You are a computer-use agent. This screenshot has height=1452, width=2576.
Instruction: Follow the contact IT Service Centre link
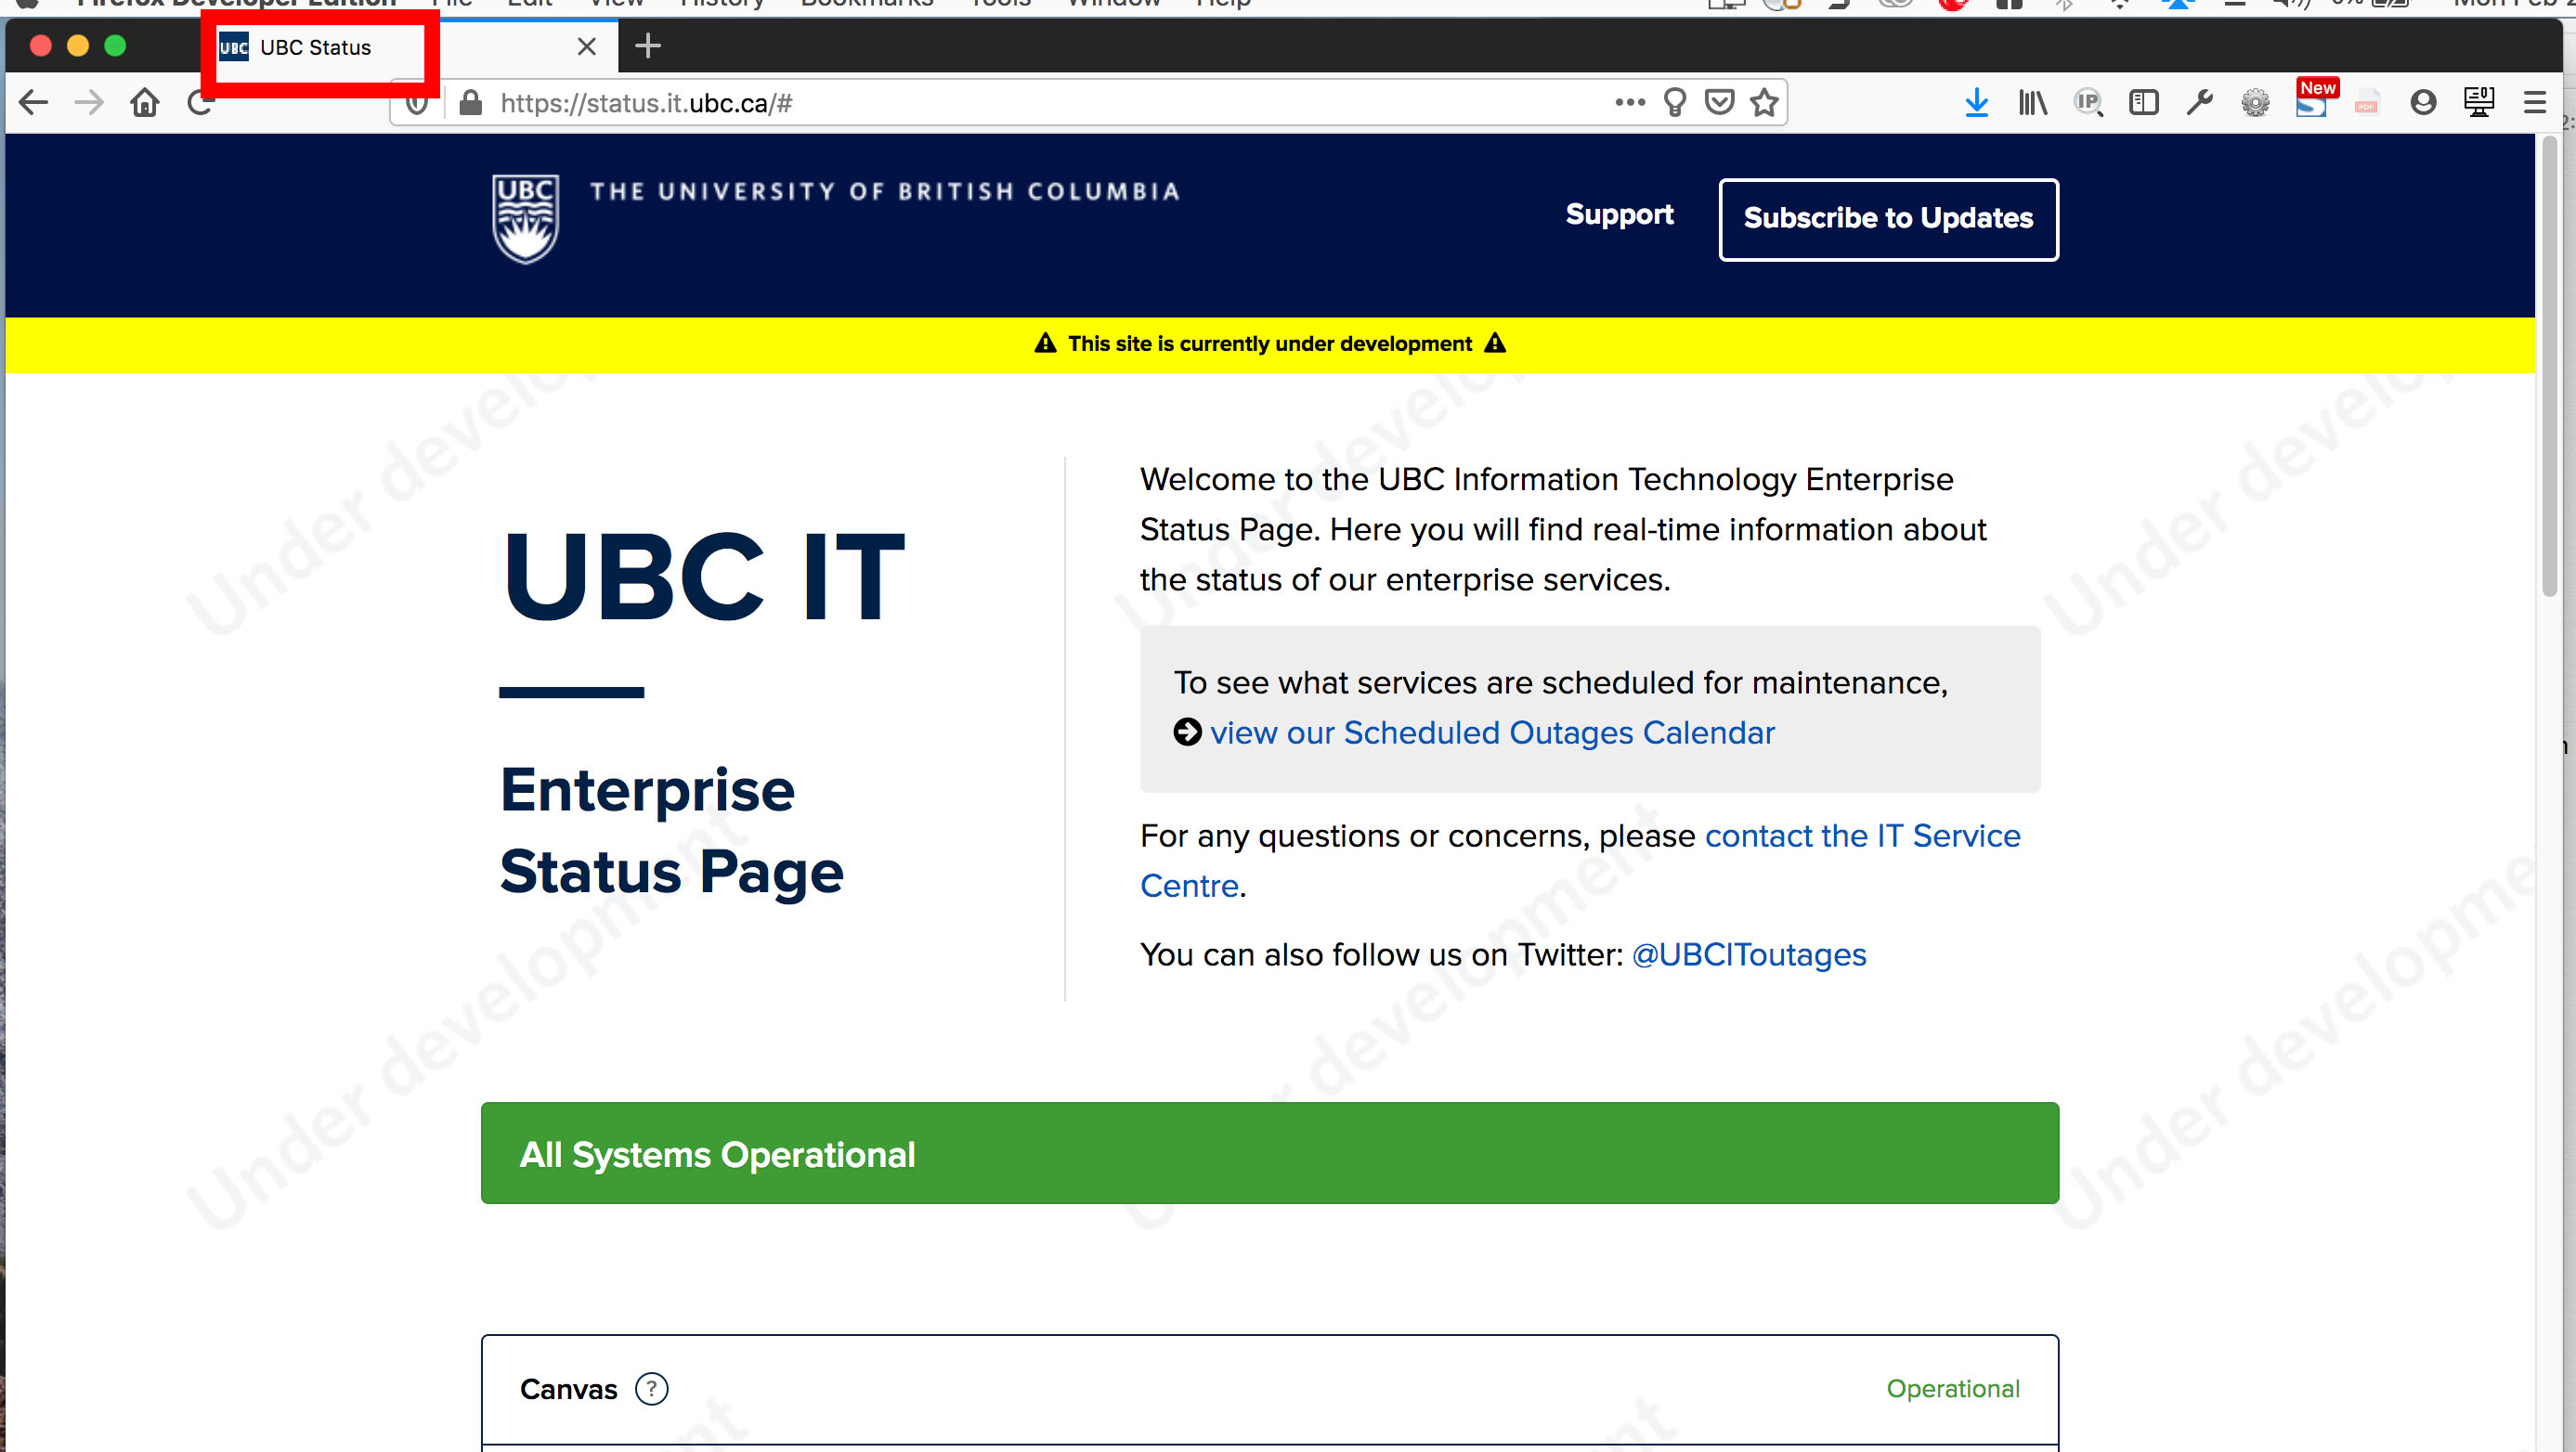click(1862, 836)
